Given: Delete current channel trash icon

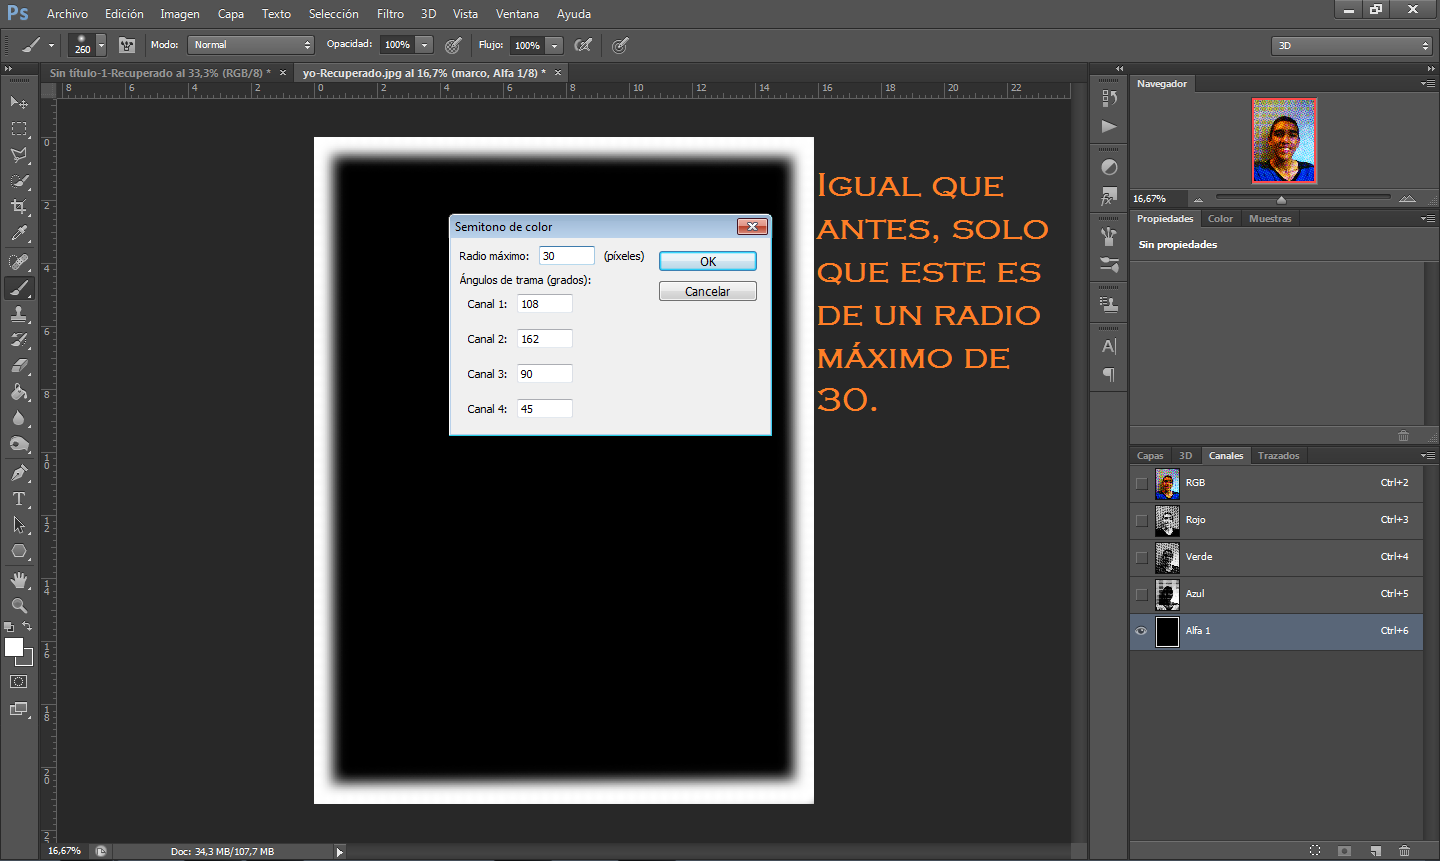Looking at the screenshot, I should click(x=1404, y=851).
